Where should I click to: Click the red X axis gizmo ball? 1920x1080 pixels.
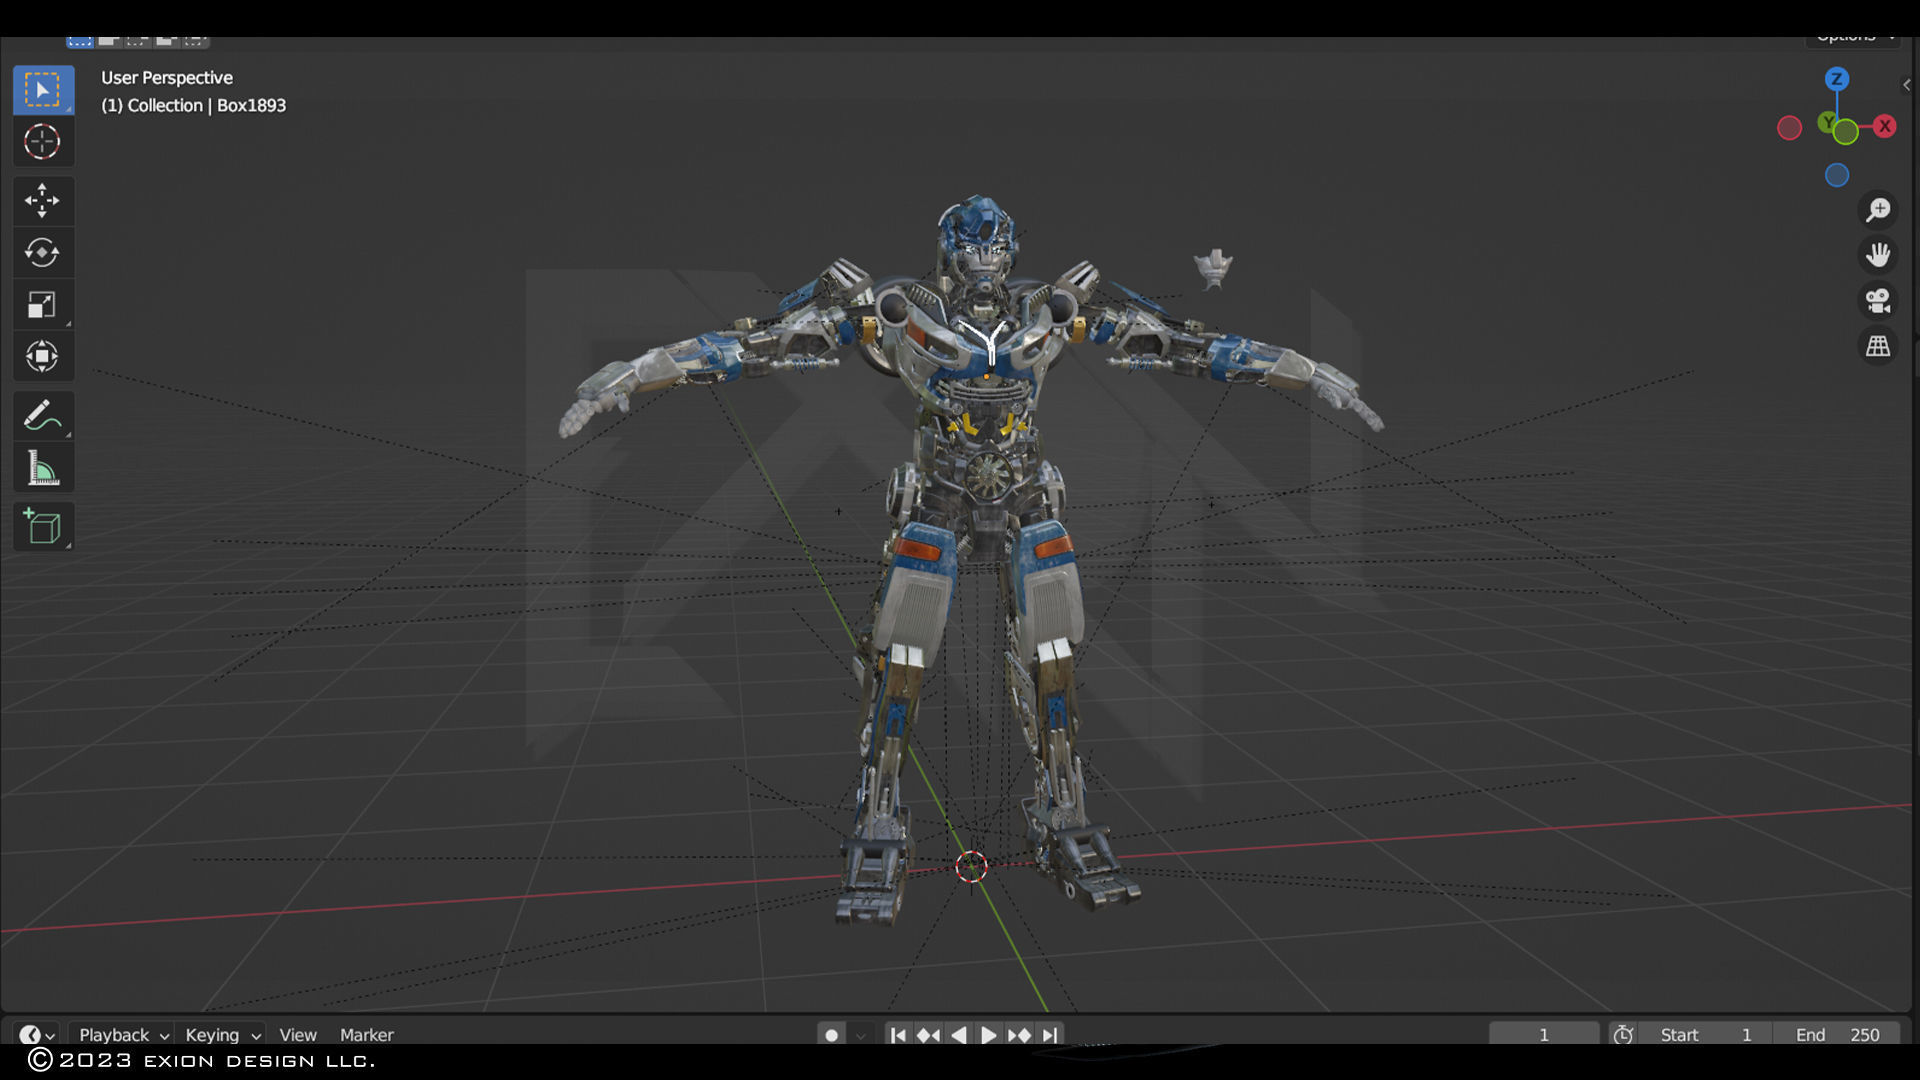(x=1885, y=126)
